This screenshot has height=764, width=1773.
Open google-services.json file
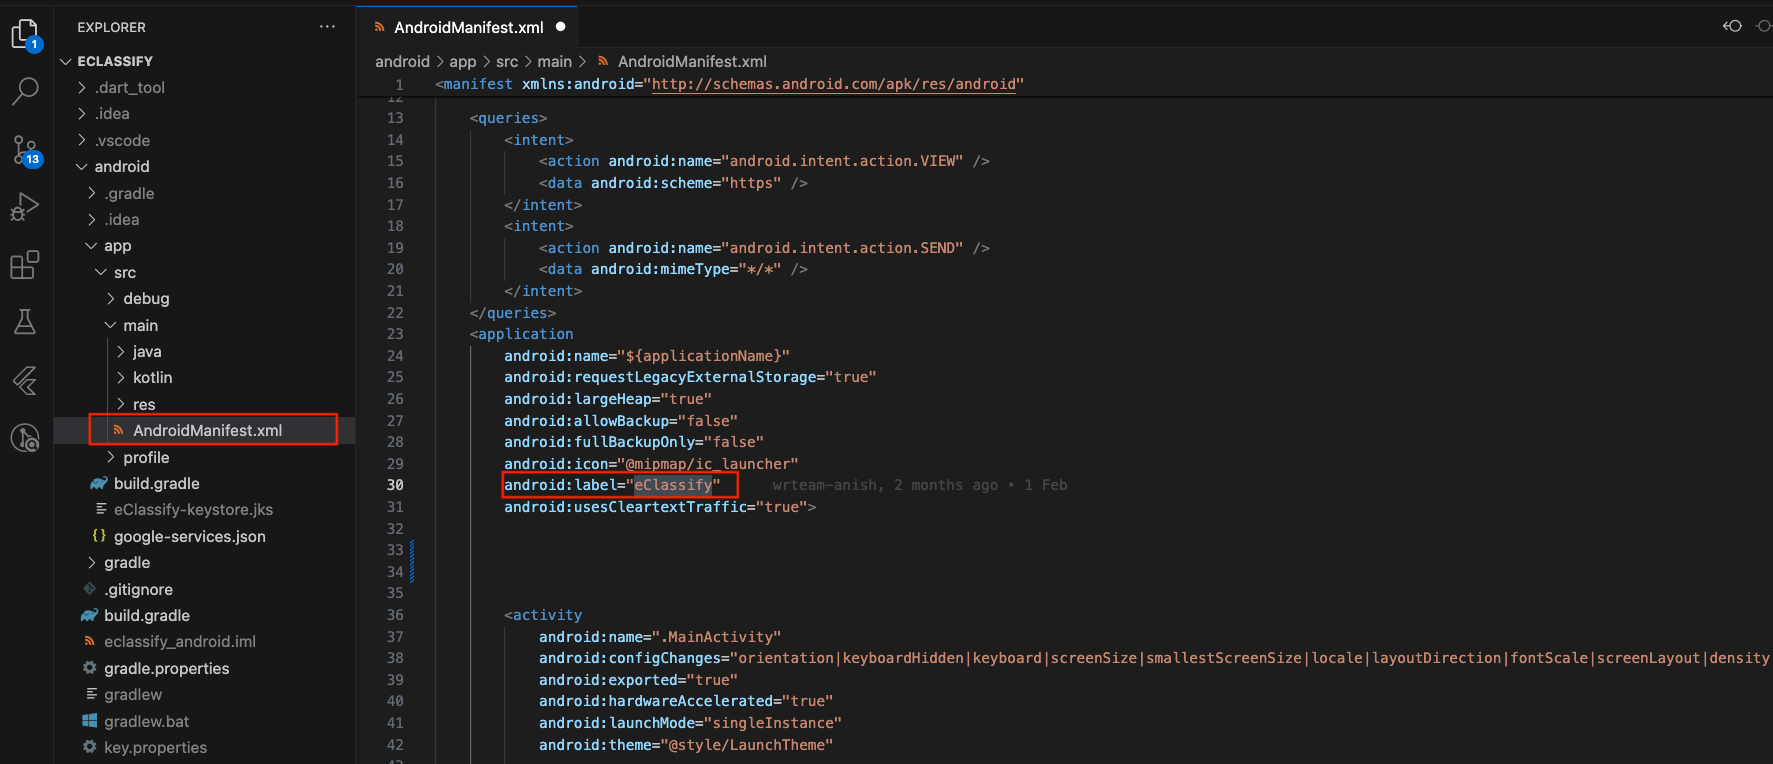point(189,537)
